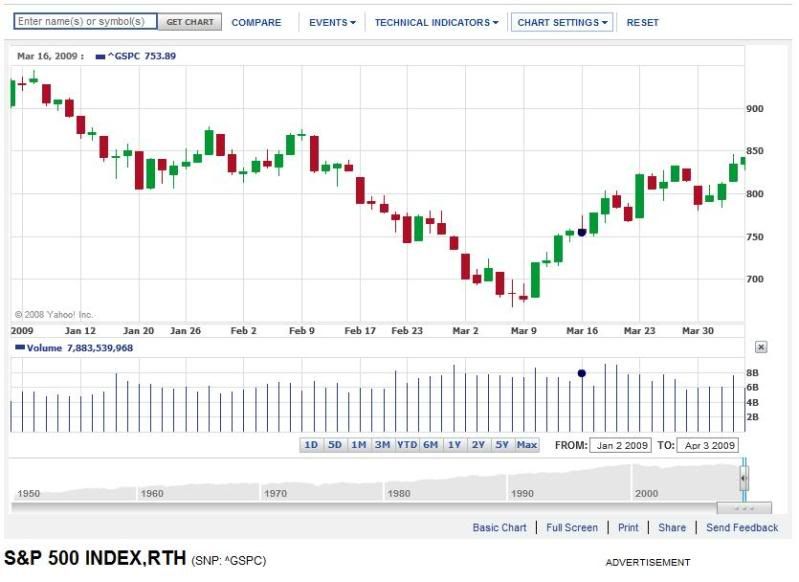The image size is (799, 582).
Task: Click the horizontal timeline scrollbar thumb
Action: (x=744, y=508)
